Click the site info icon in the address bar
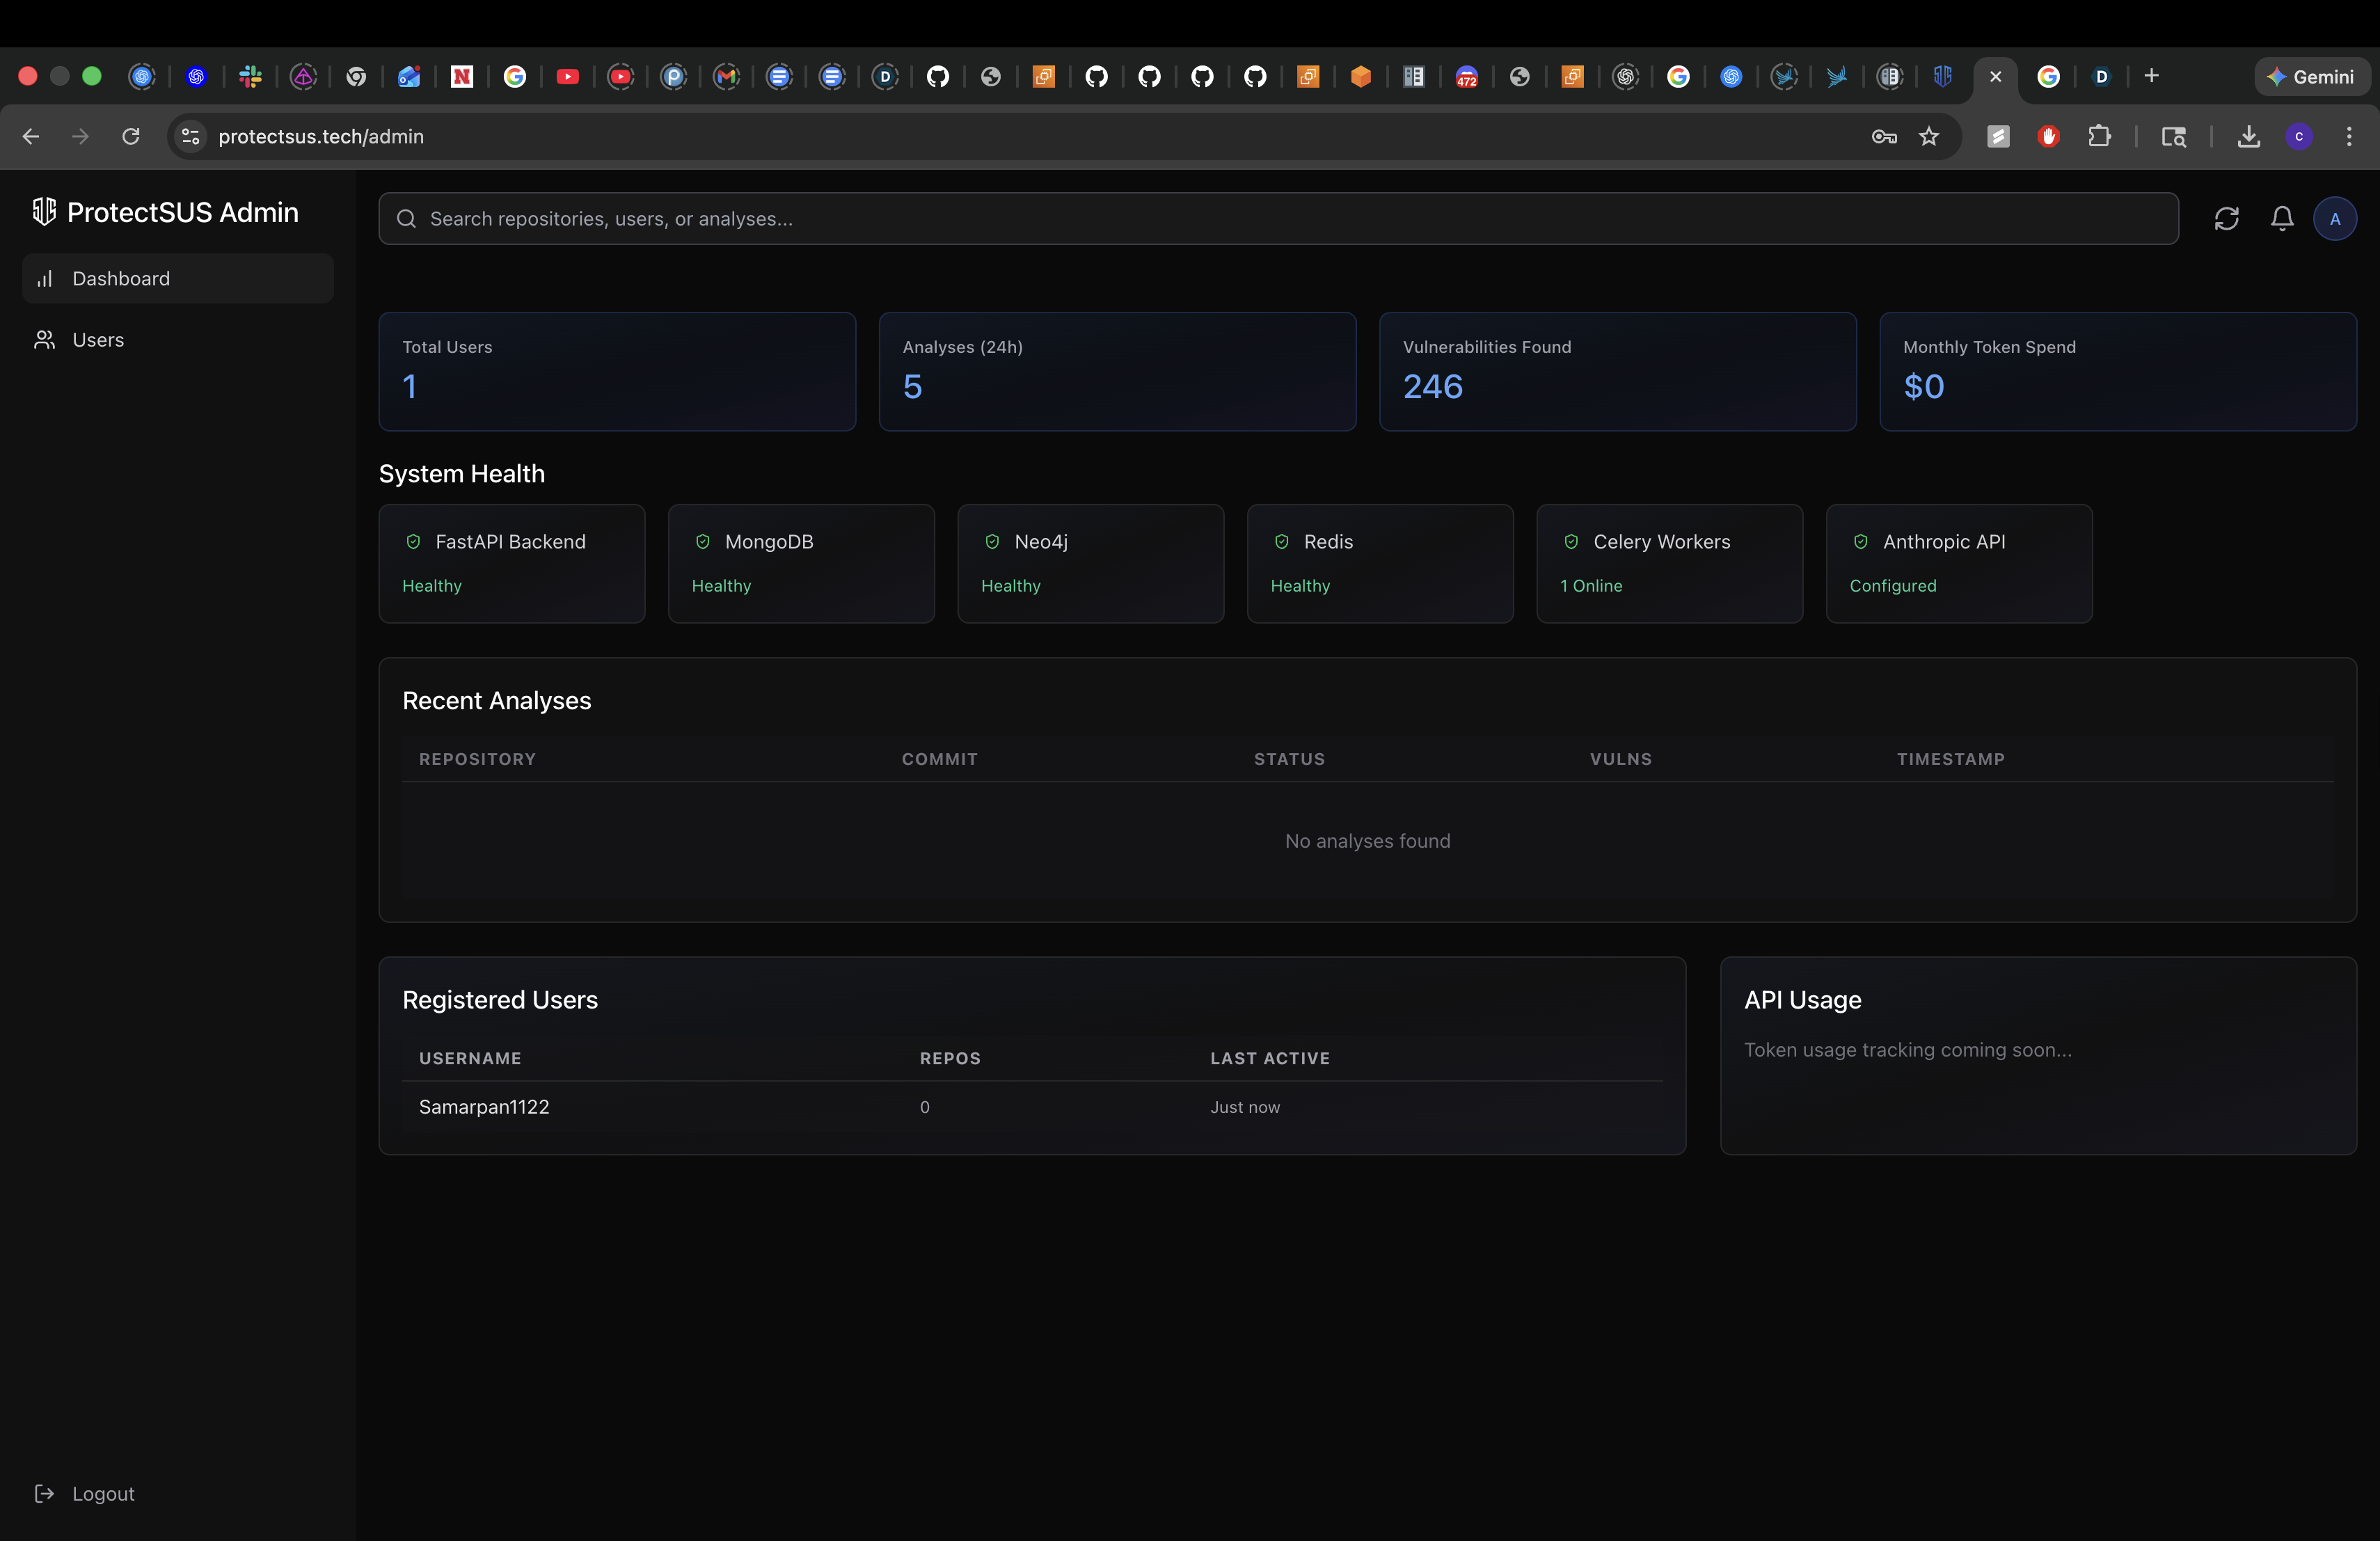2380x1541 pixels. [190, 136]
